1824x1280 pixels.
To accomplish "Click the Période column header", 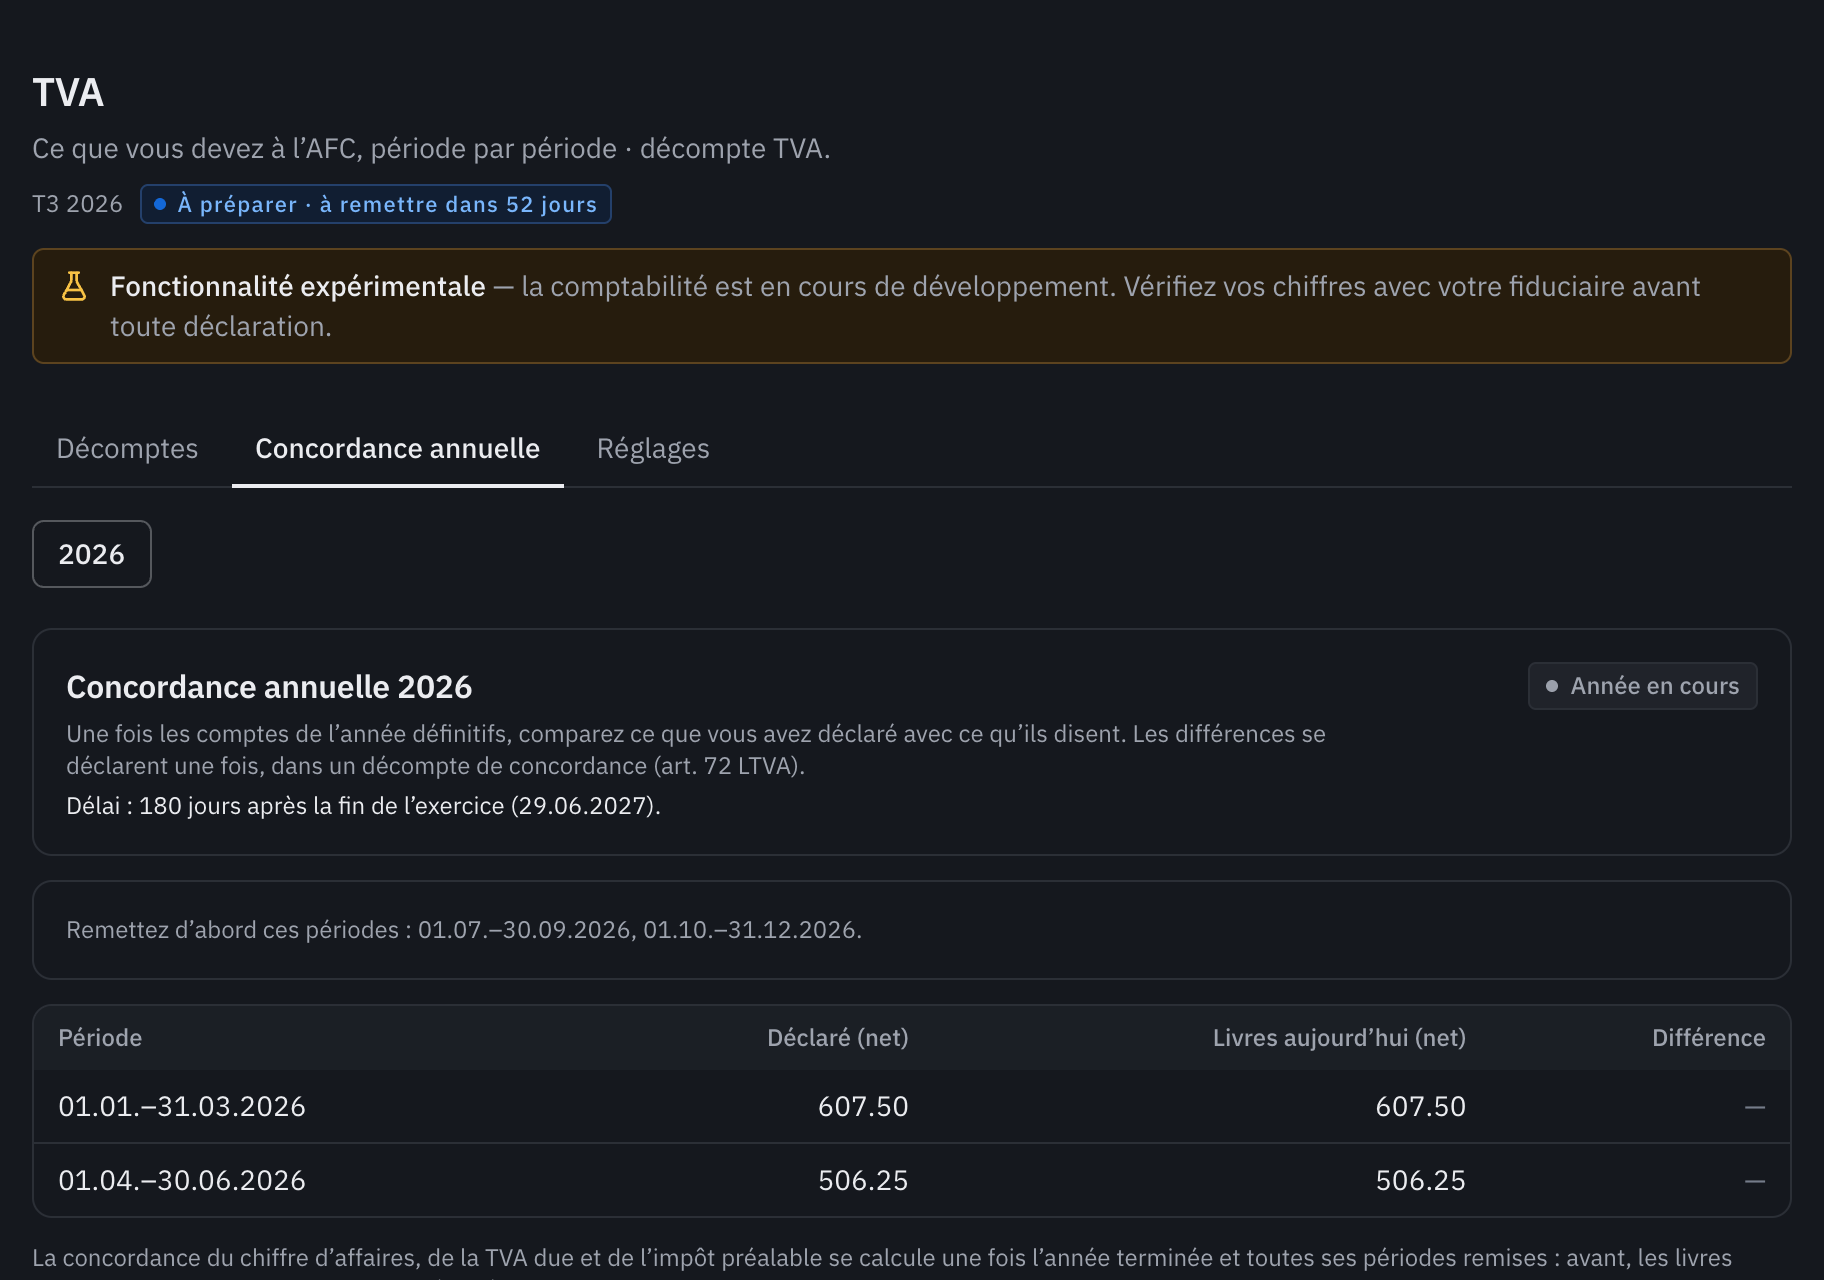I will coord(100,1038).
